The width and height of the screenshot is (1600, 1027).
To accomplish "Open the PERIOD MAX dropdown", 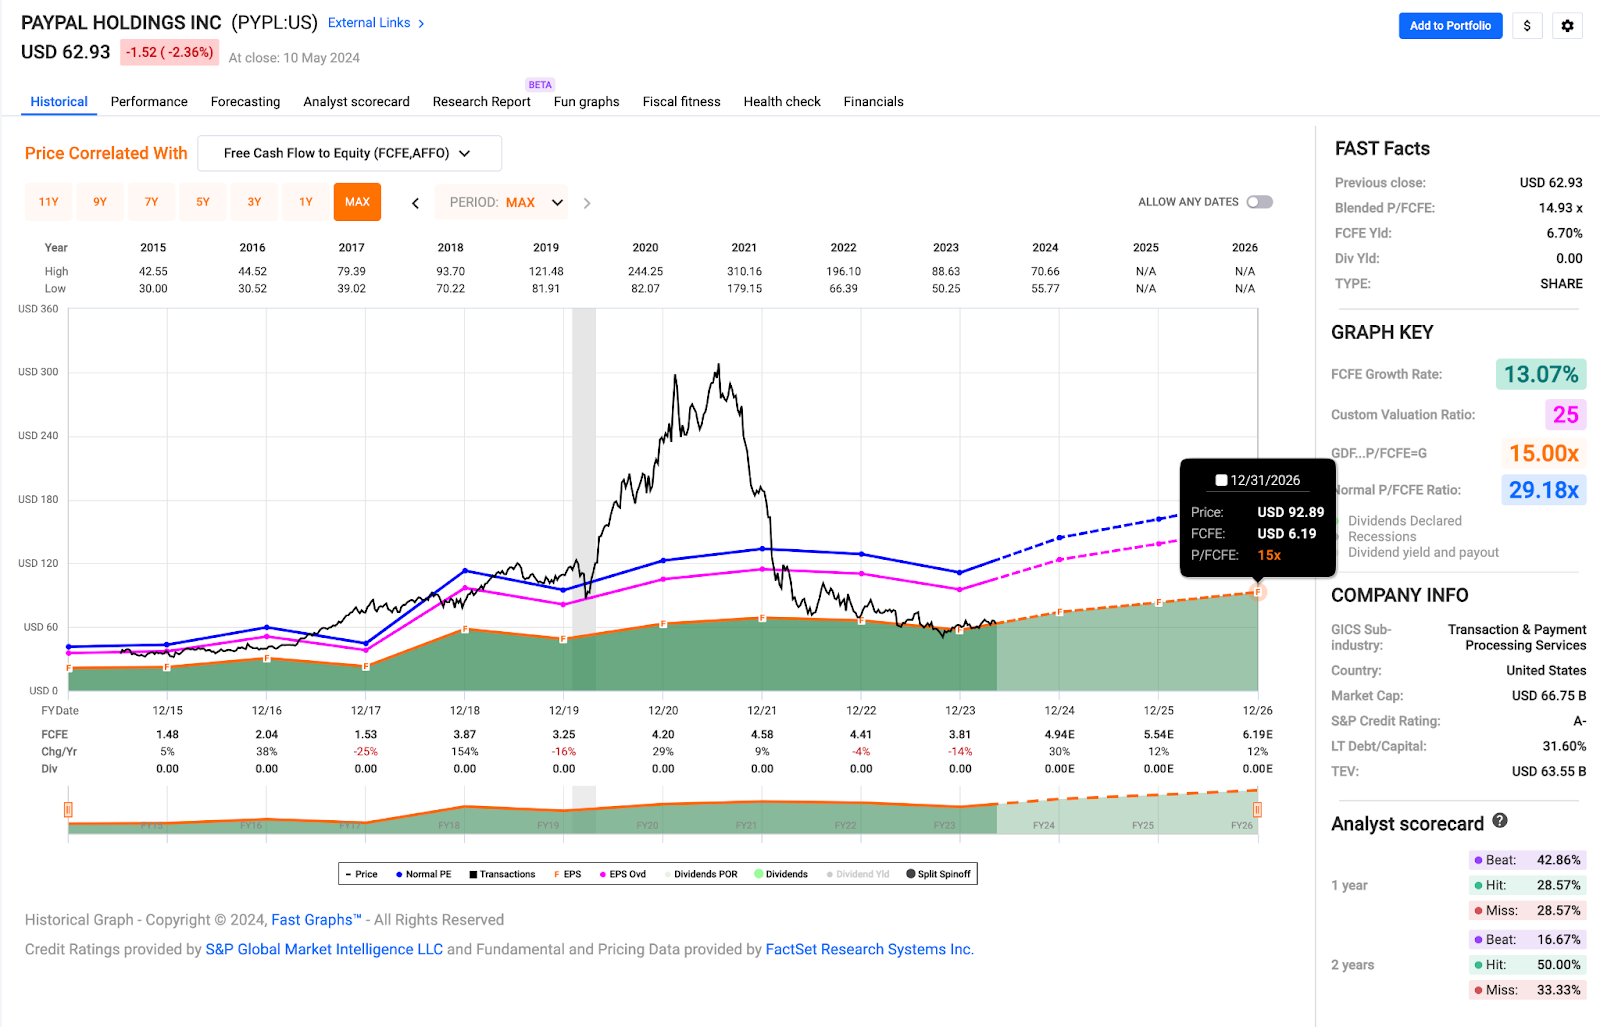I will coord(502,202).
